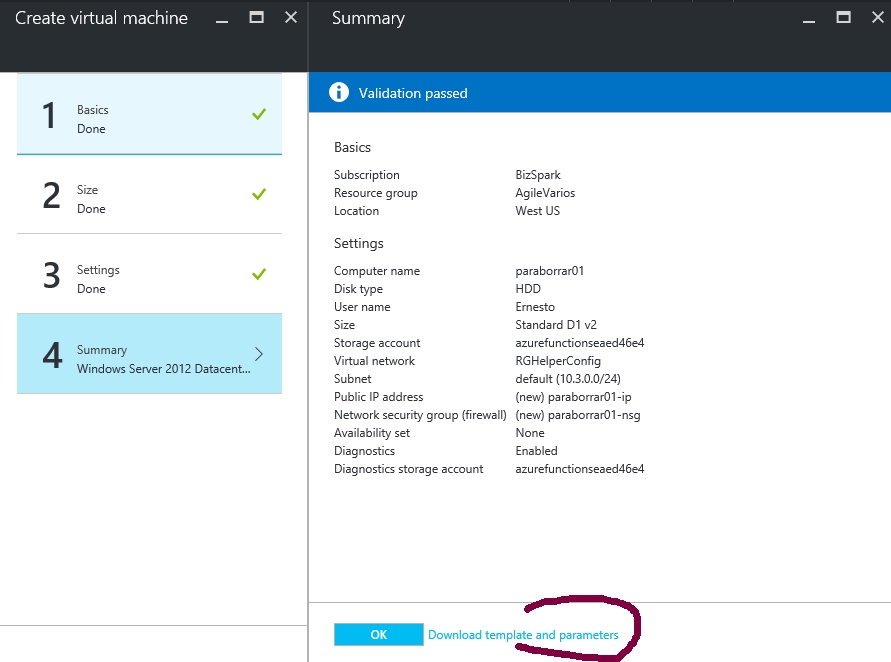Click the green checkmark next to Basics
891x662 pixels.
coord(259,114)
